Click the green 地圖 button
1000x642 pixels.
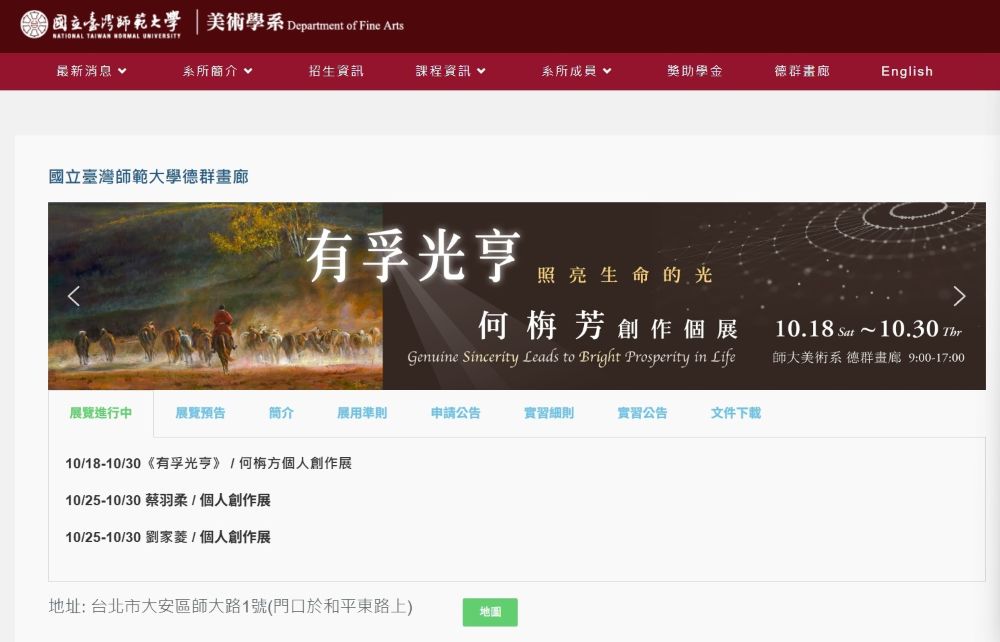[490, 612]
